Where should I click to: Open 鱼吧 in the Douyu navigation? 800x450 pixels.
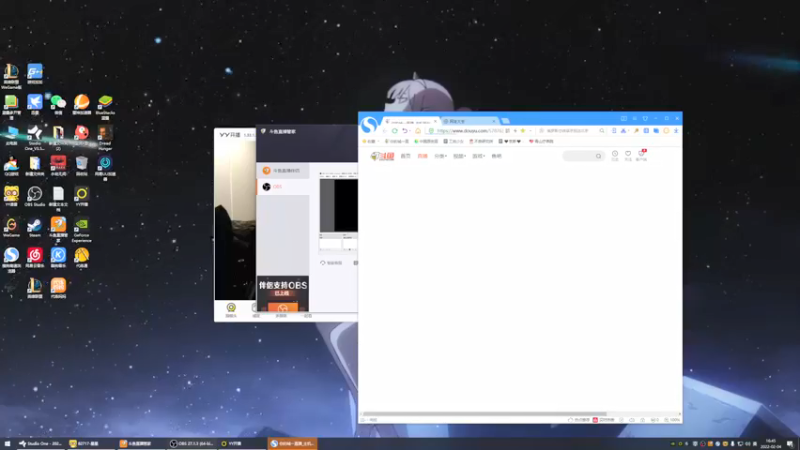tap(496, 156)
